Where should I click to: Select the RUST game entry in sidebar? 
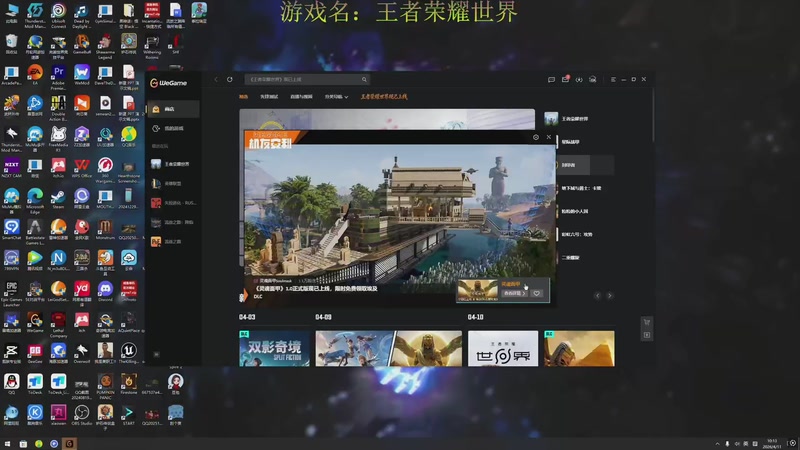(x=173, y=203)
